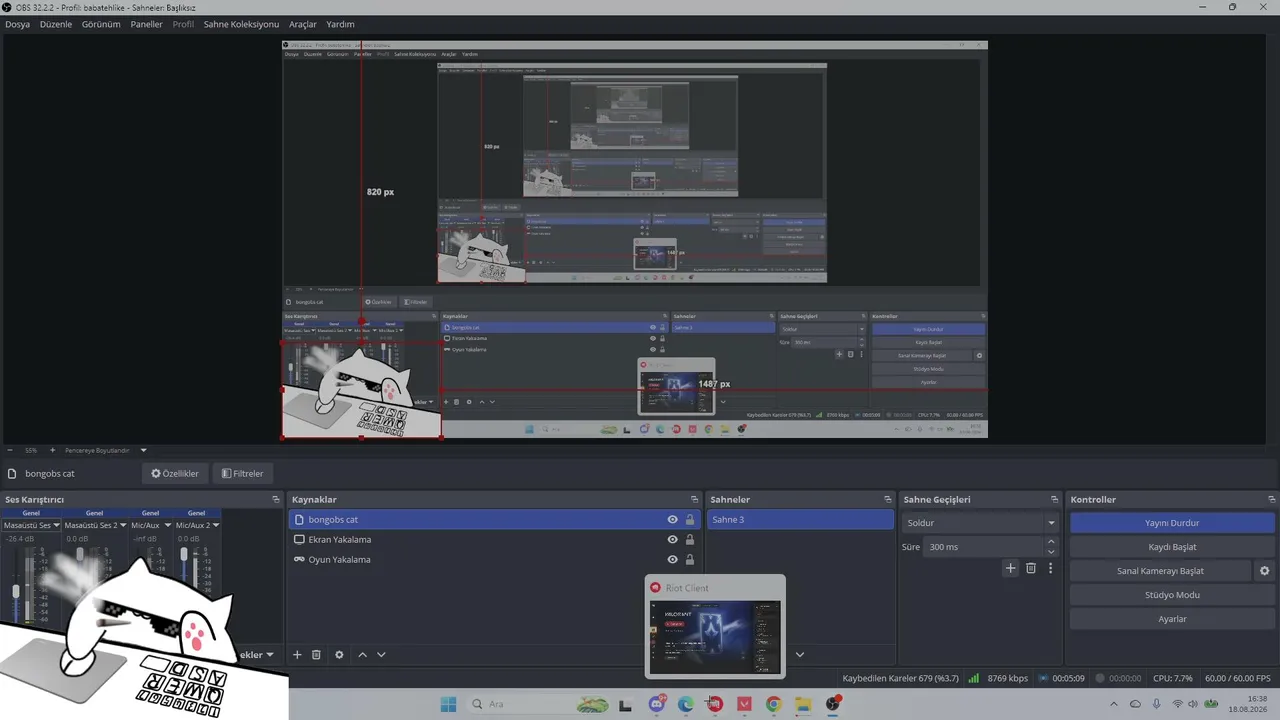Screen dimensions: 1280x720
Task: Open source properties gear in Kaynaklar toolbar
Action: point(339,655)
